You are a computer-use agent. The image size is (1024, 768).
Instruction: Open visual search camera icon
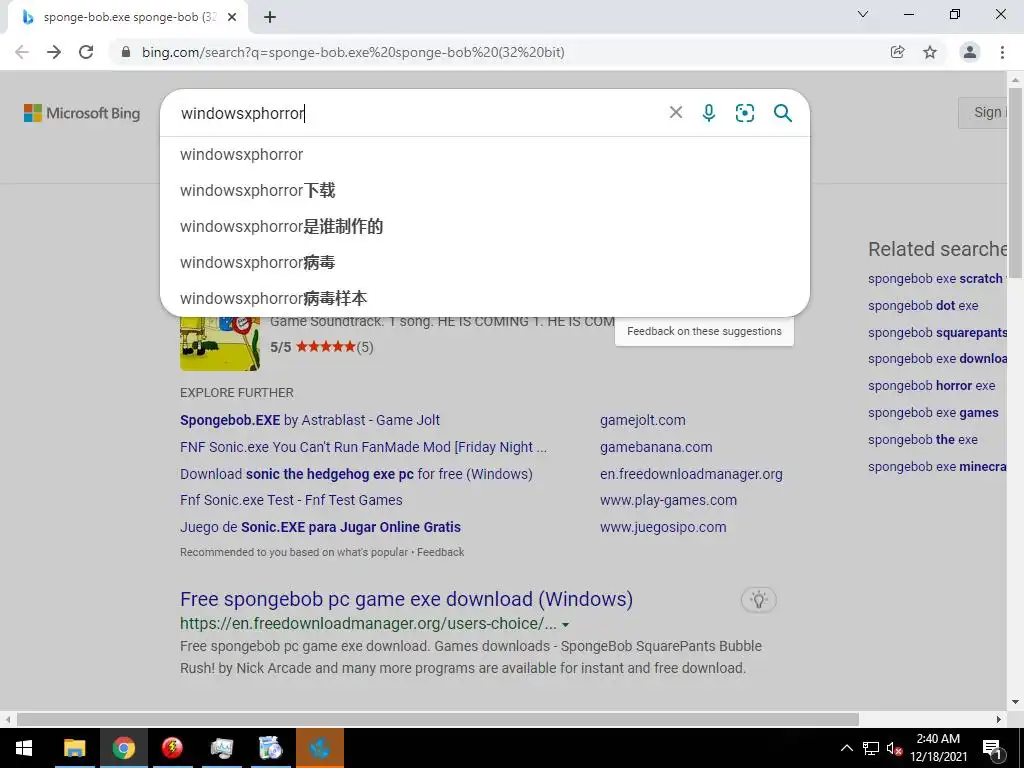[x=744, y=113]
